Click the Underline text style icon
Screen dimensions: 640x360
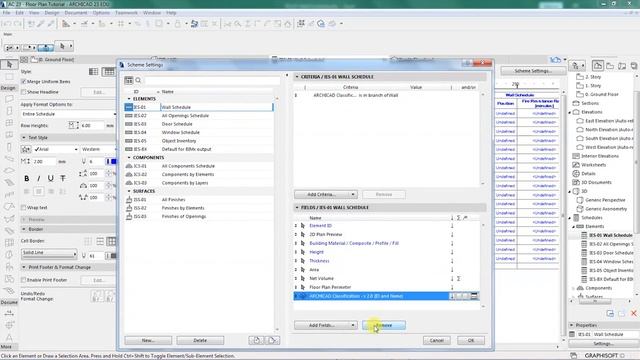51,178
